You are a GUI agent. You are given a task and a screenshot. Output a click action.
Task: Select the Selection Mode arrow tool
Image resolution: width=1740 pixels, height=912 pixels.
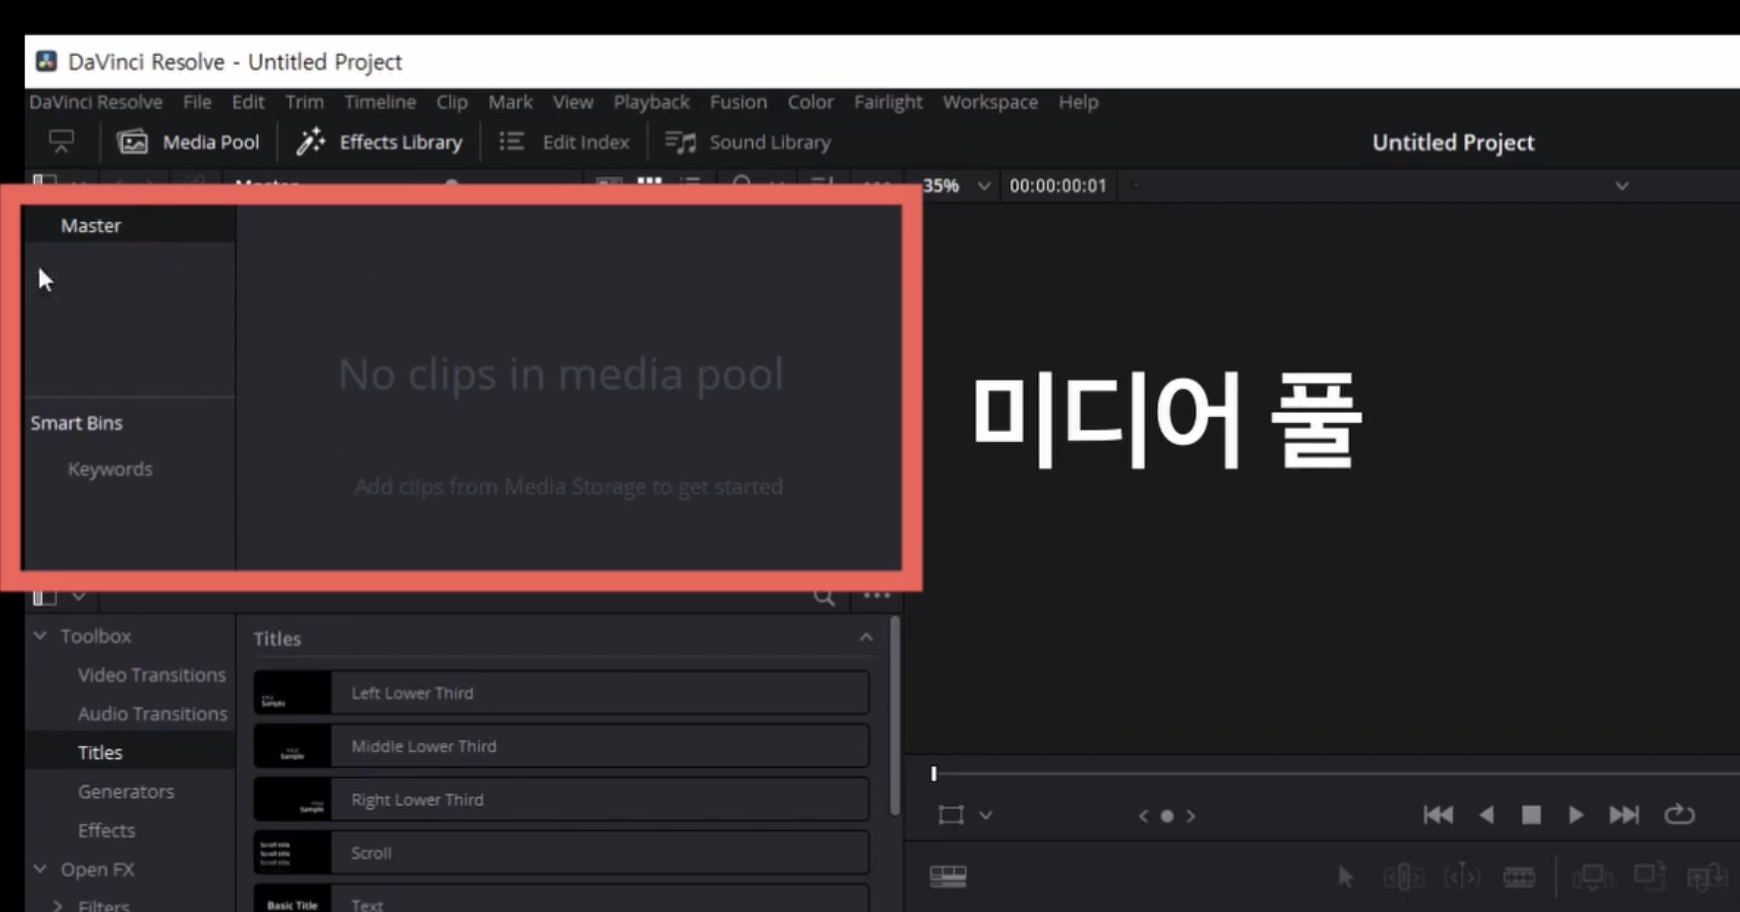[x=1346, y=877]
